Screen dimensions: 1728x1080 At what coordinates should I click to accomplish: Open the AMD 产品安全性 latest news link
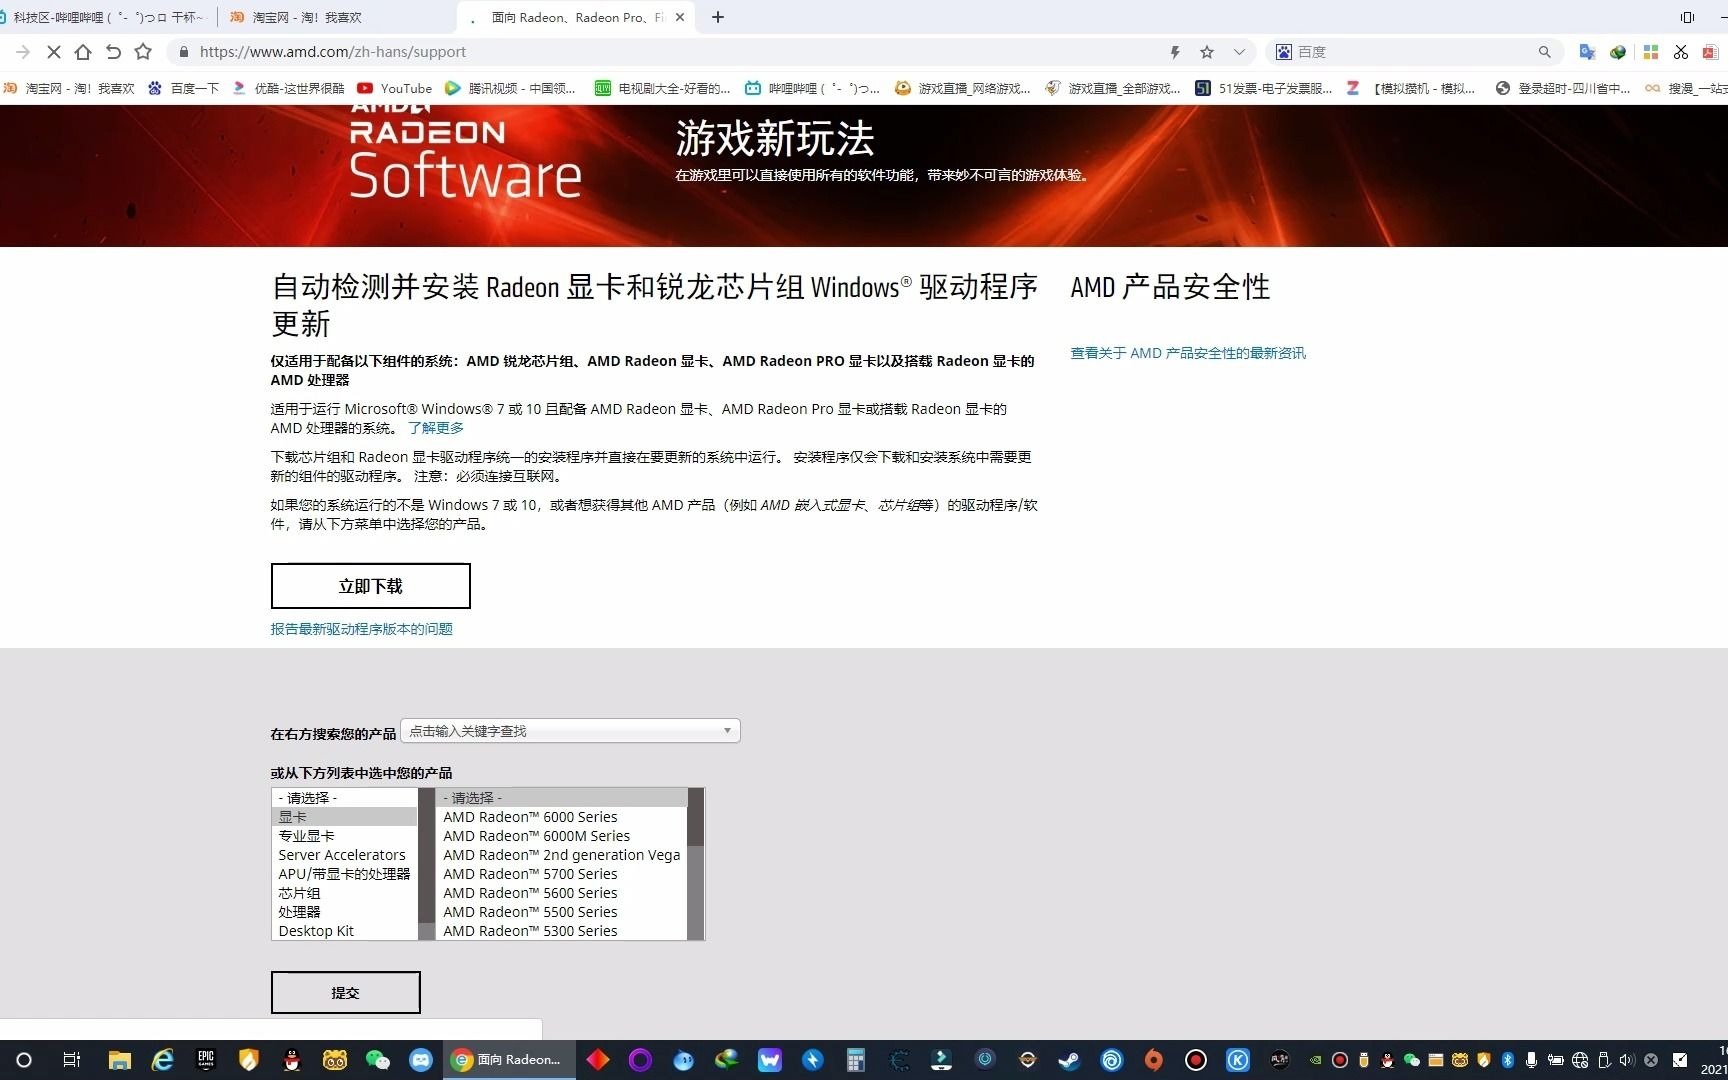(1188, 353)
